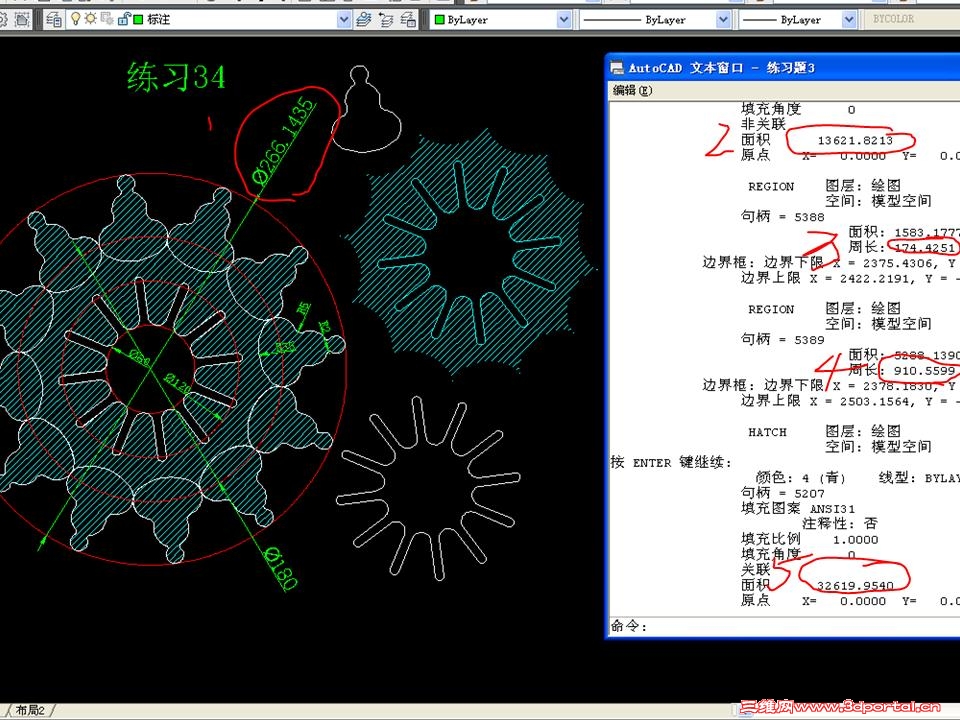This screenshot has width=960, height=720.
Task: Select the Ø180 dimension text
Action: click(282, 569)
